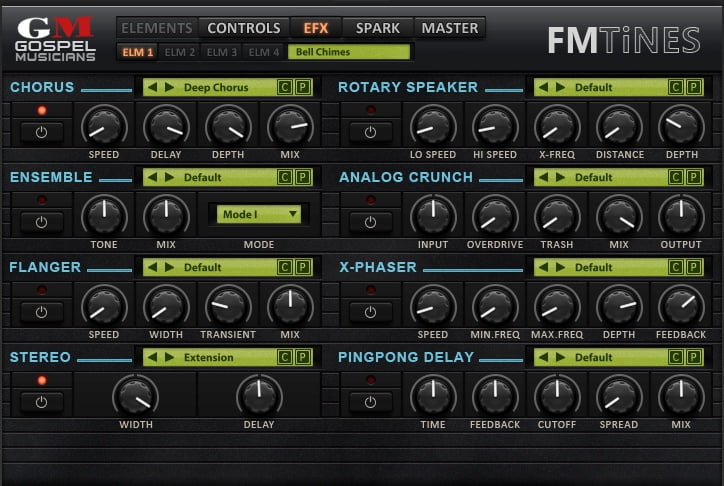Click the Stereo WIDTH knob
The width and height of the screenshot is (724, 486).
[x=136, y=396]
